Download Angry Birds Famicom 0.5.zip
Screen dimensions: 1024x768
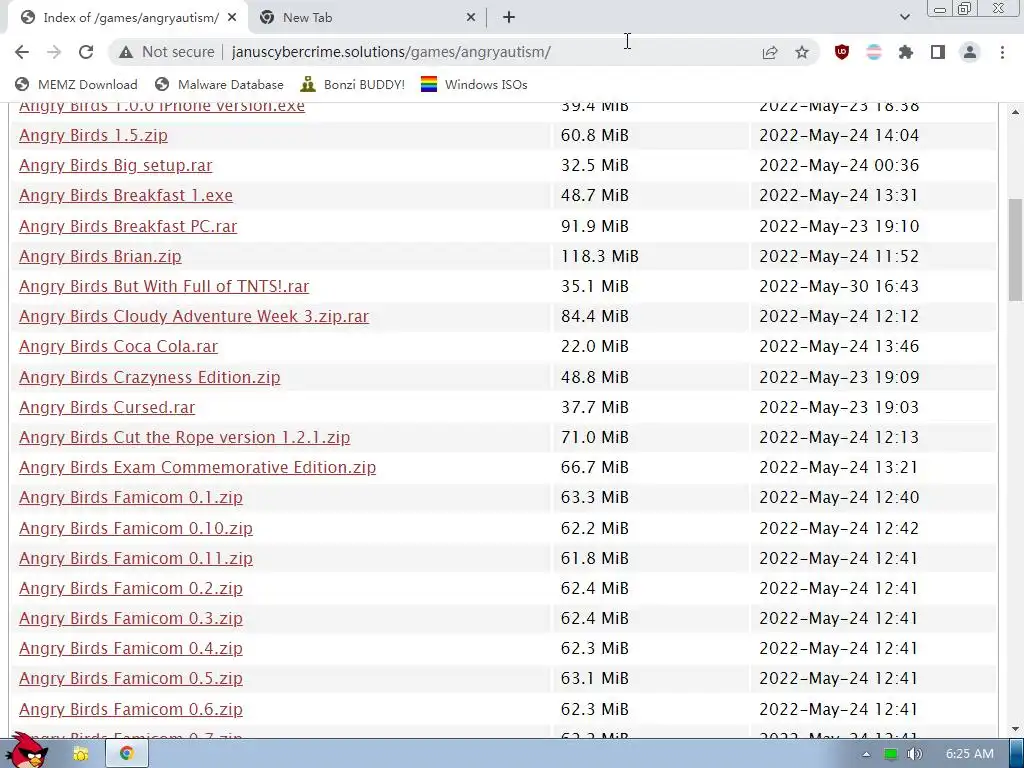click(x=131, y=678)
